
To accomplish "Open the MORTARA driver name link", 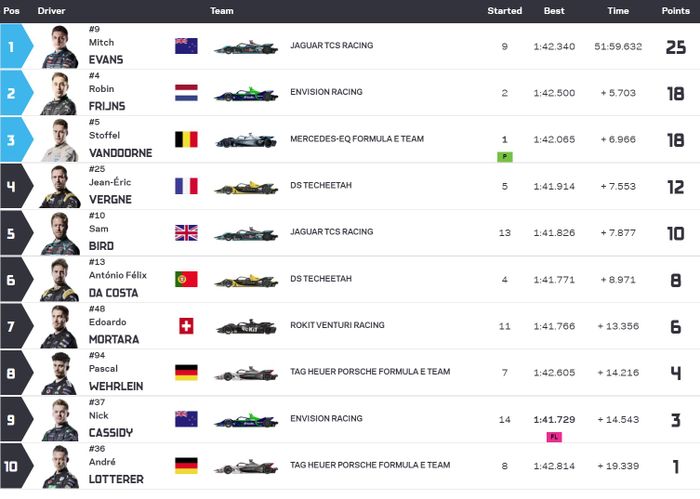I will (x=114, y=339).
